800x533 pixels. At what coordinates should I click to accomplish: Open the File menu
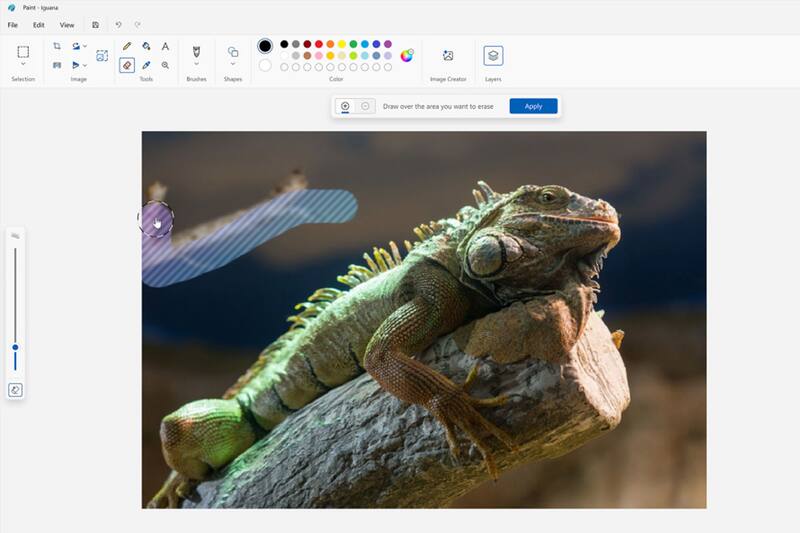pos(13,25)
